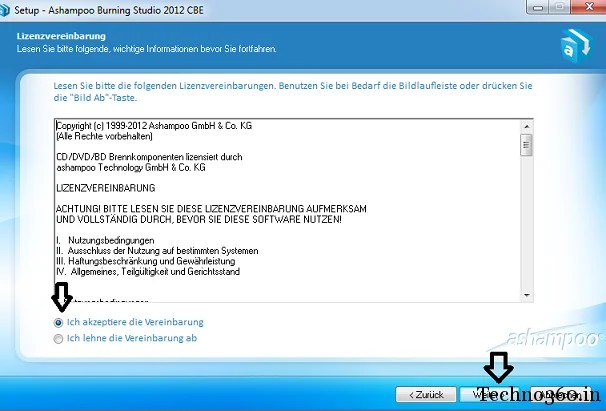
Task: Cancel setup with the Abbrechen button
Action: (x=560, y=395)
